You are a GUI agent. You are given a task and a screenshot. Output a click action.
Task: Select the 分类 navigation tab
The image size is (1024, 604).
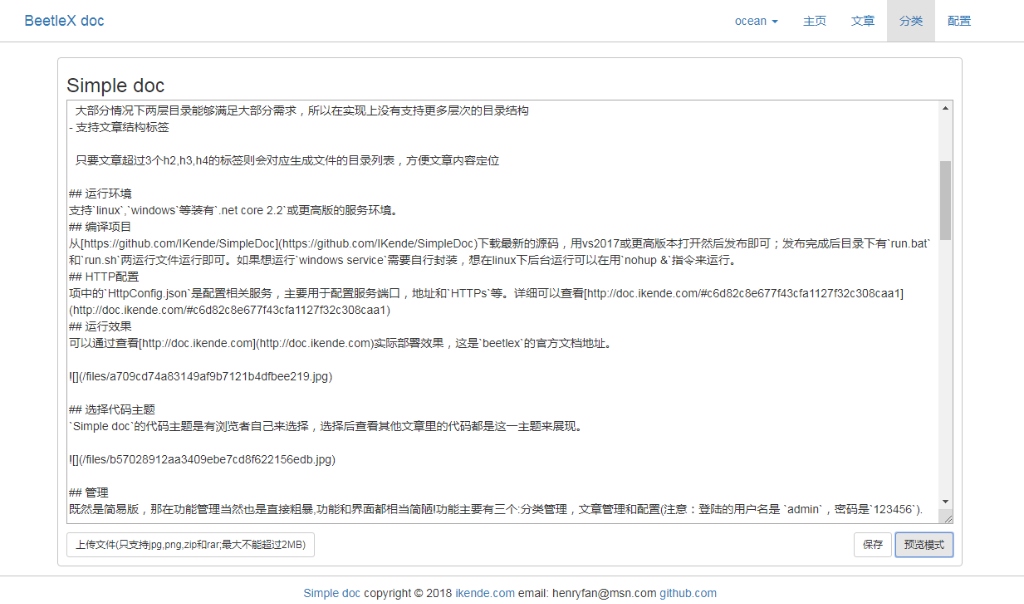[910, 21]
